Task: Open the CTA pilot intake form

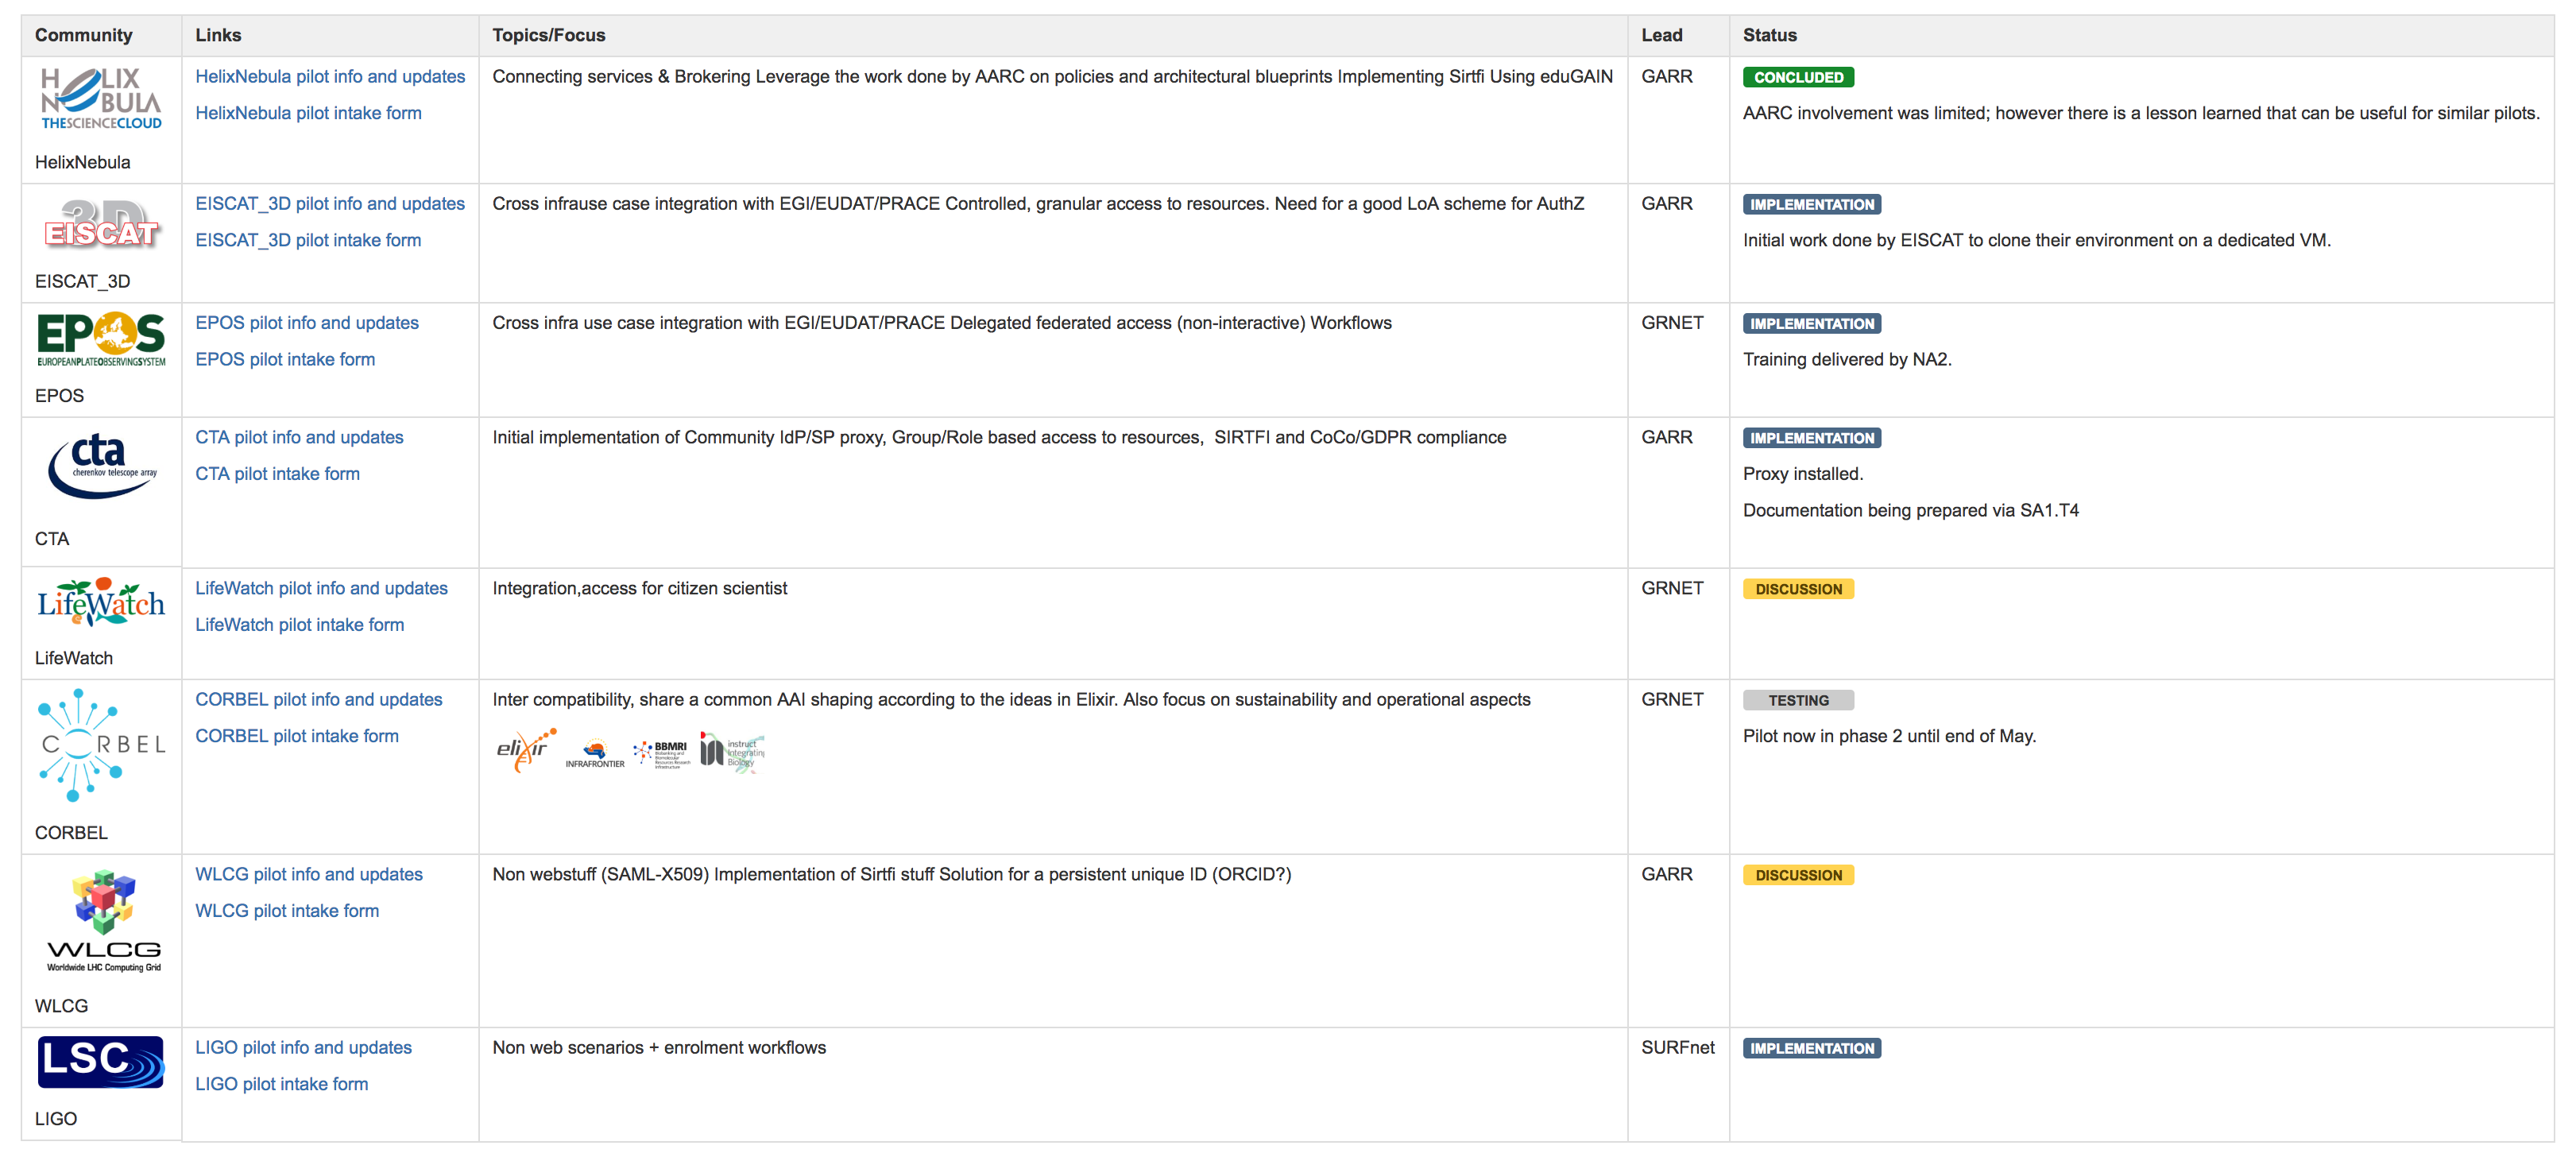Action: tap(277, 474)
